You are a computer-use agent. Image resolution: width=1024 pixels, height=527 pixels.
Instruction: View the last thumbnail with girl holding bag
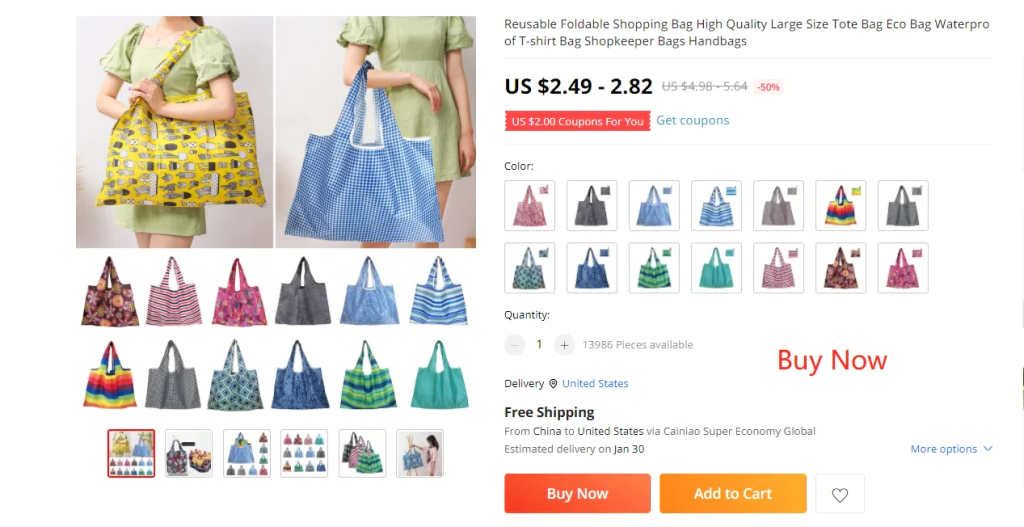(420, 453)
